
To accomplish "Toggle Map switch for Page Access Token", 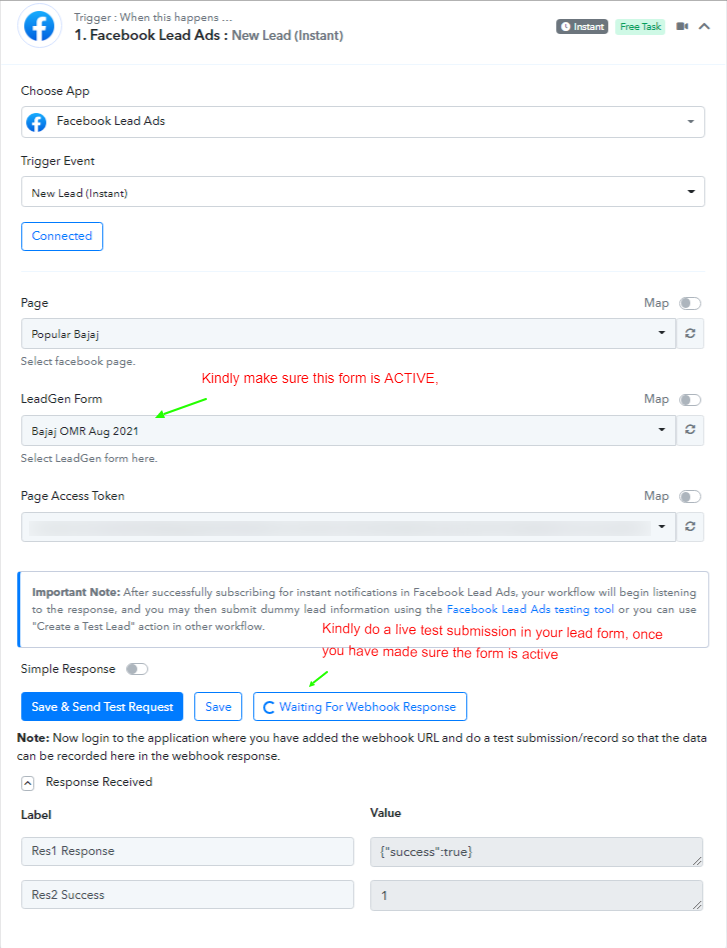I will pos(690,496).
